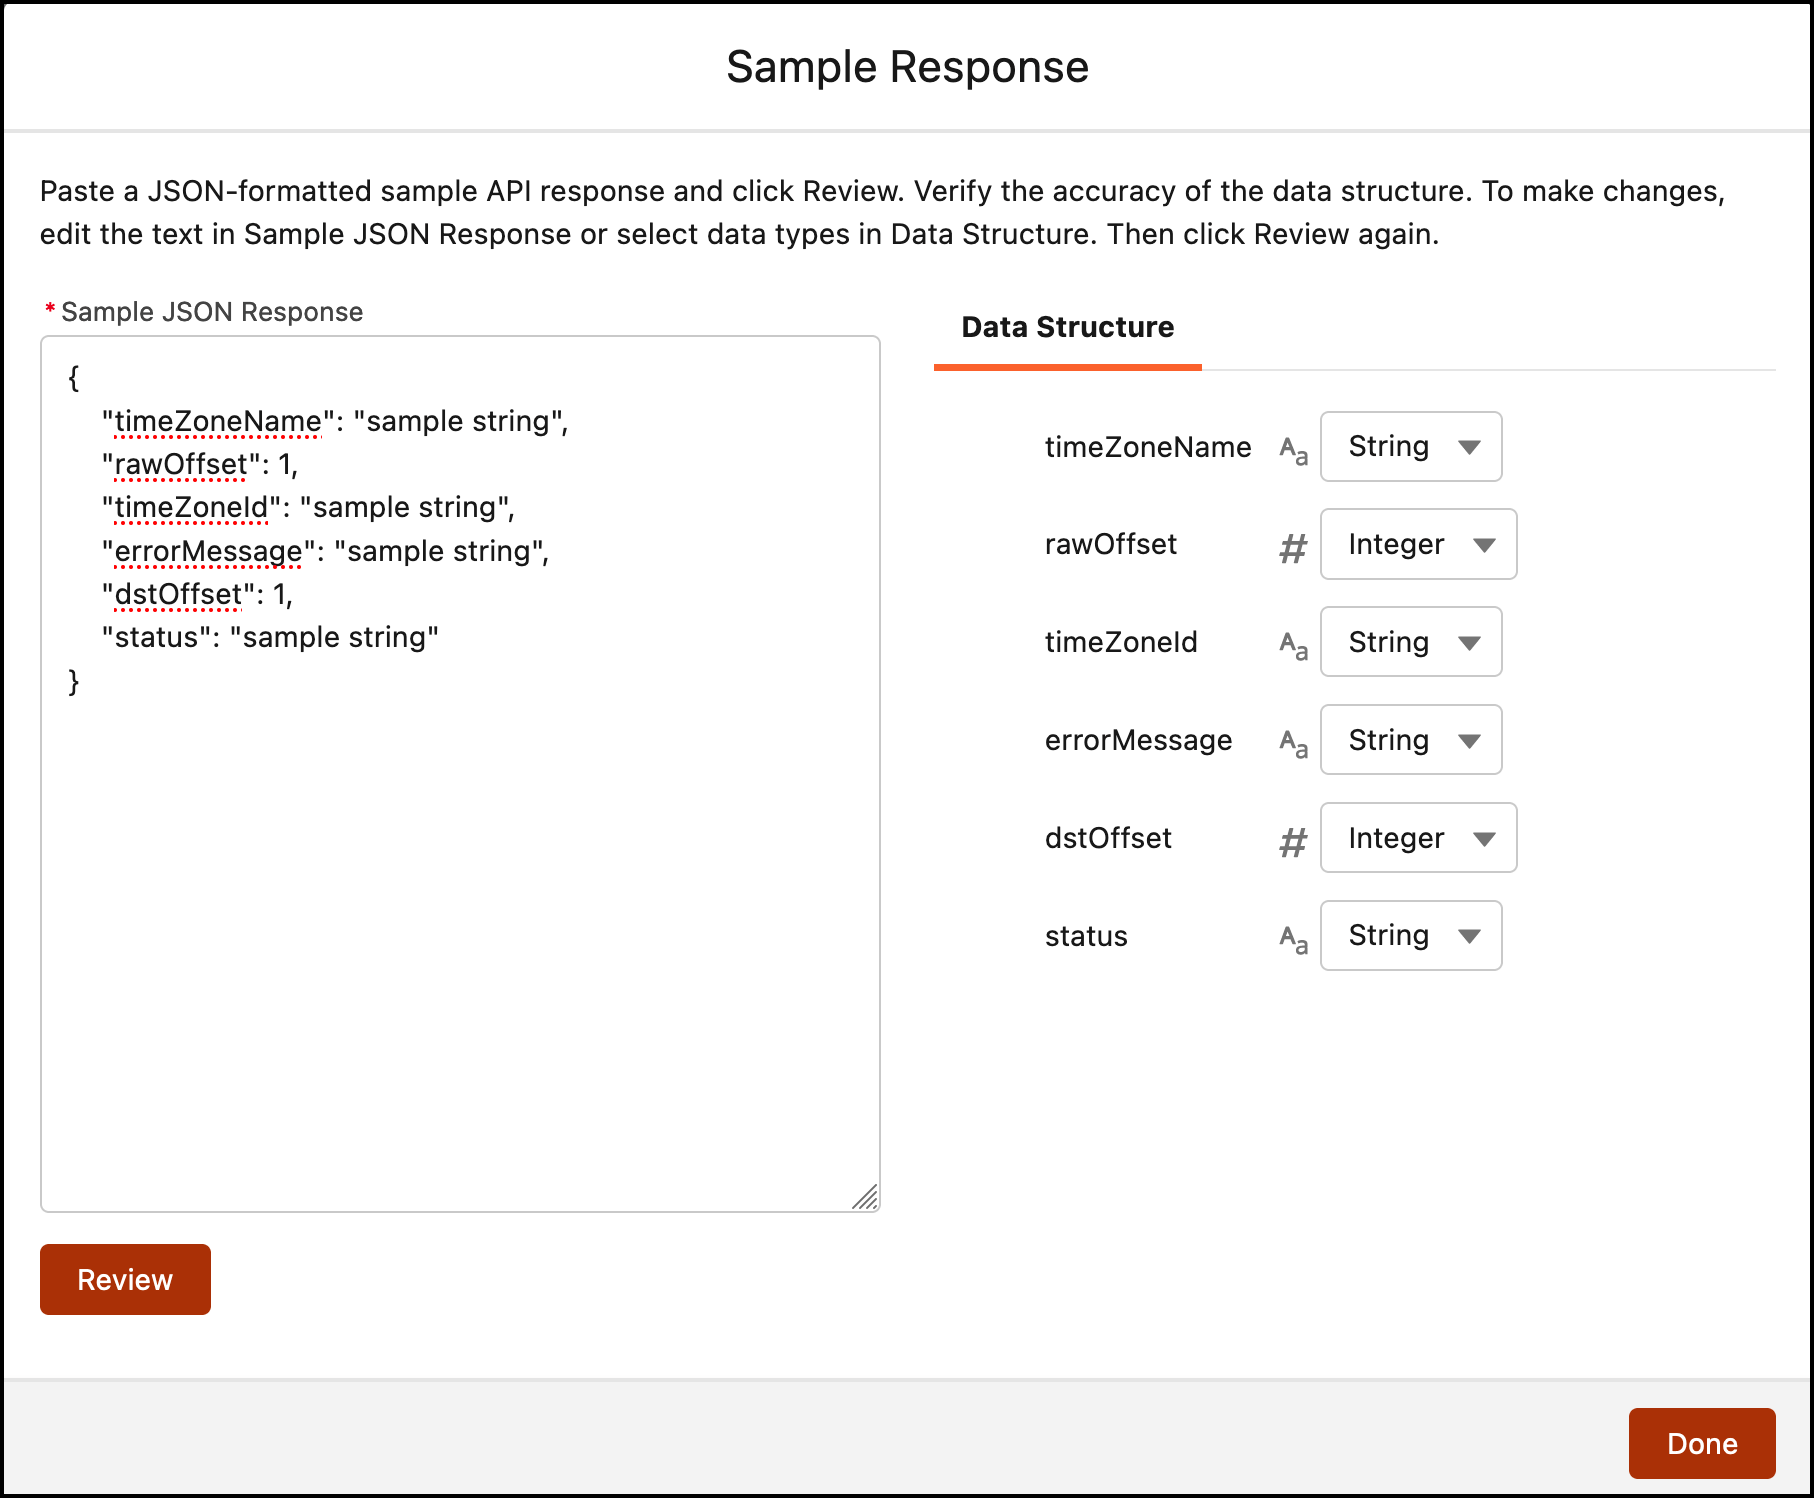
Task: Open the errorMessage data type dropdown
Action: (x=1410, y=740)
